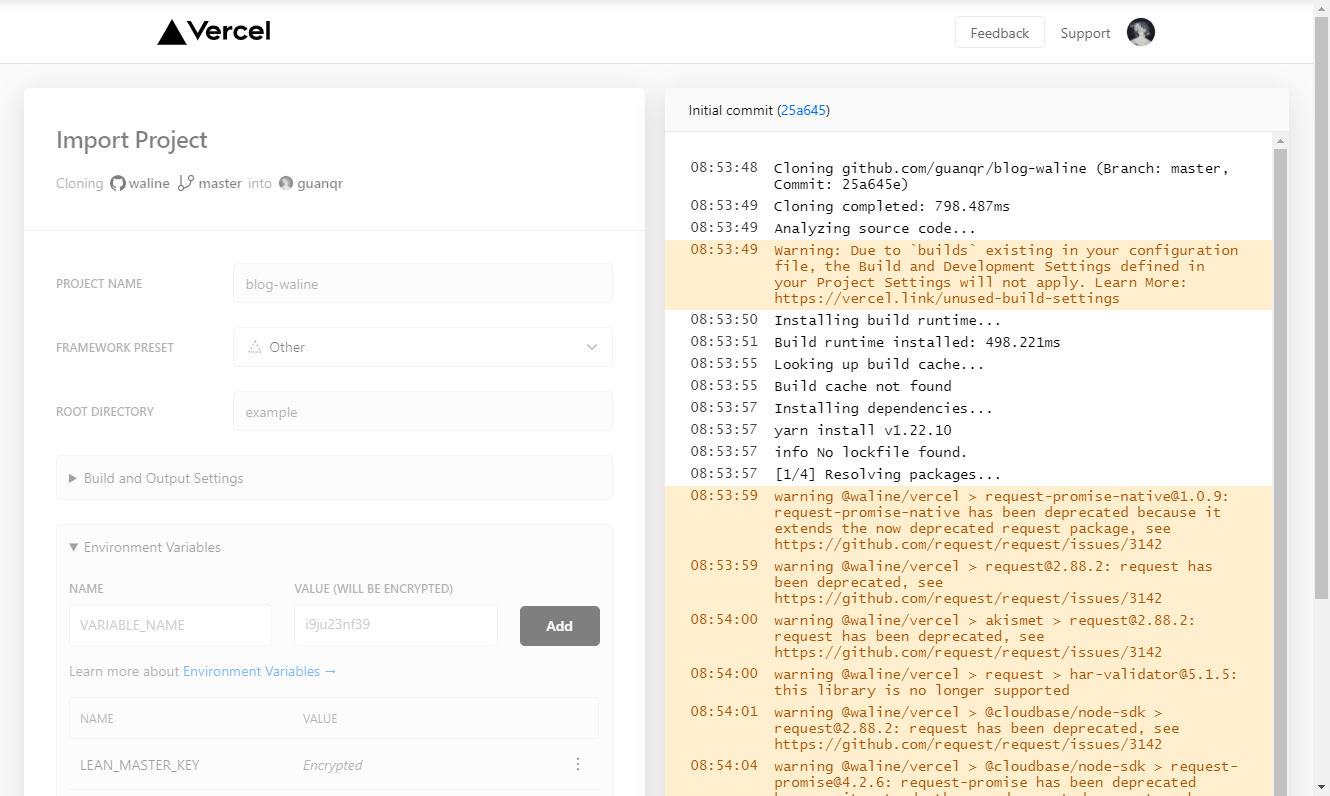The width and height of the screenshot is (1330, 796).
Task: Click the 08:54:04 timestamp
Action: [x=724, y=766]
